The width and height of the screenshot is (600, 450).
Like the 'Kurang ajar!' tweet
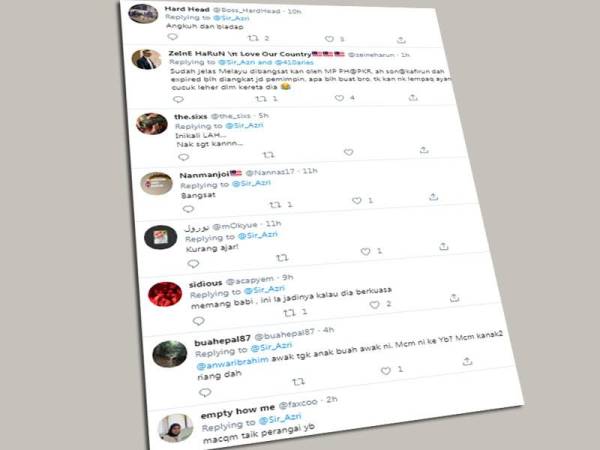click(x=366, y=251)
